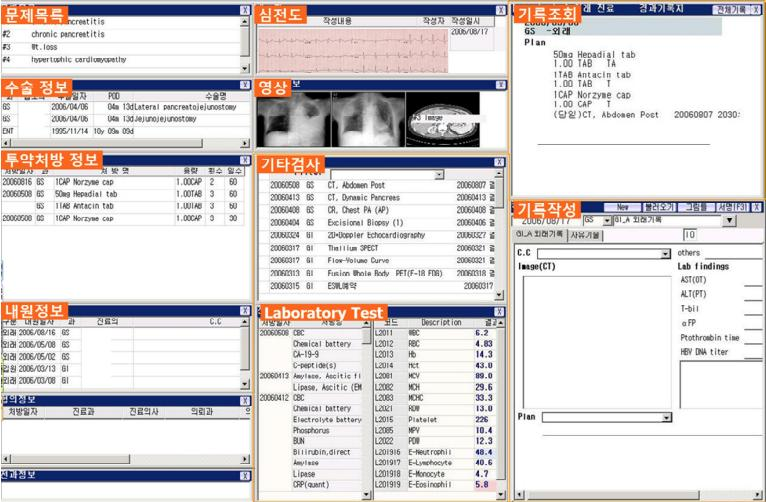Open the C.C dropdown list

(x=665, y=254)
